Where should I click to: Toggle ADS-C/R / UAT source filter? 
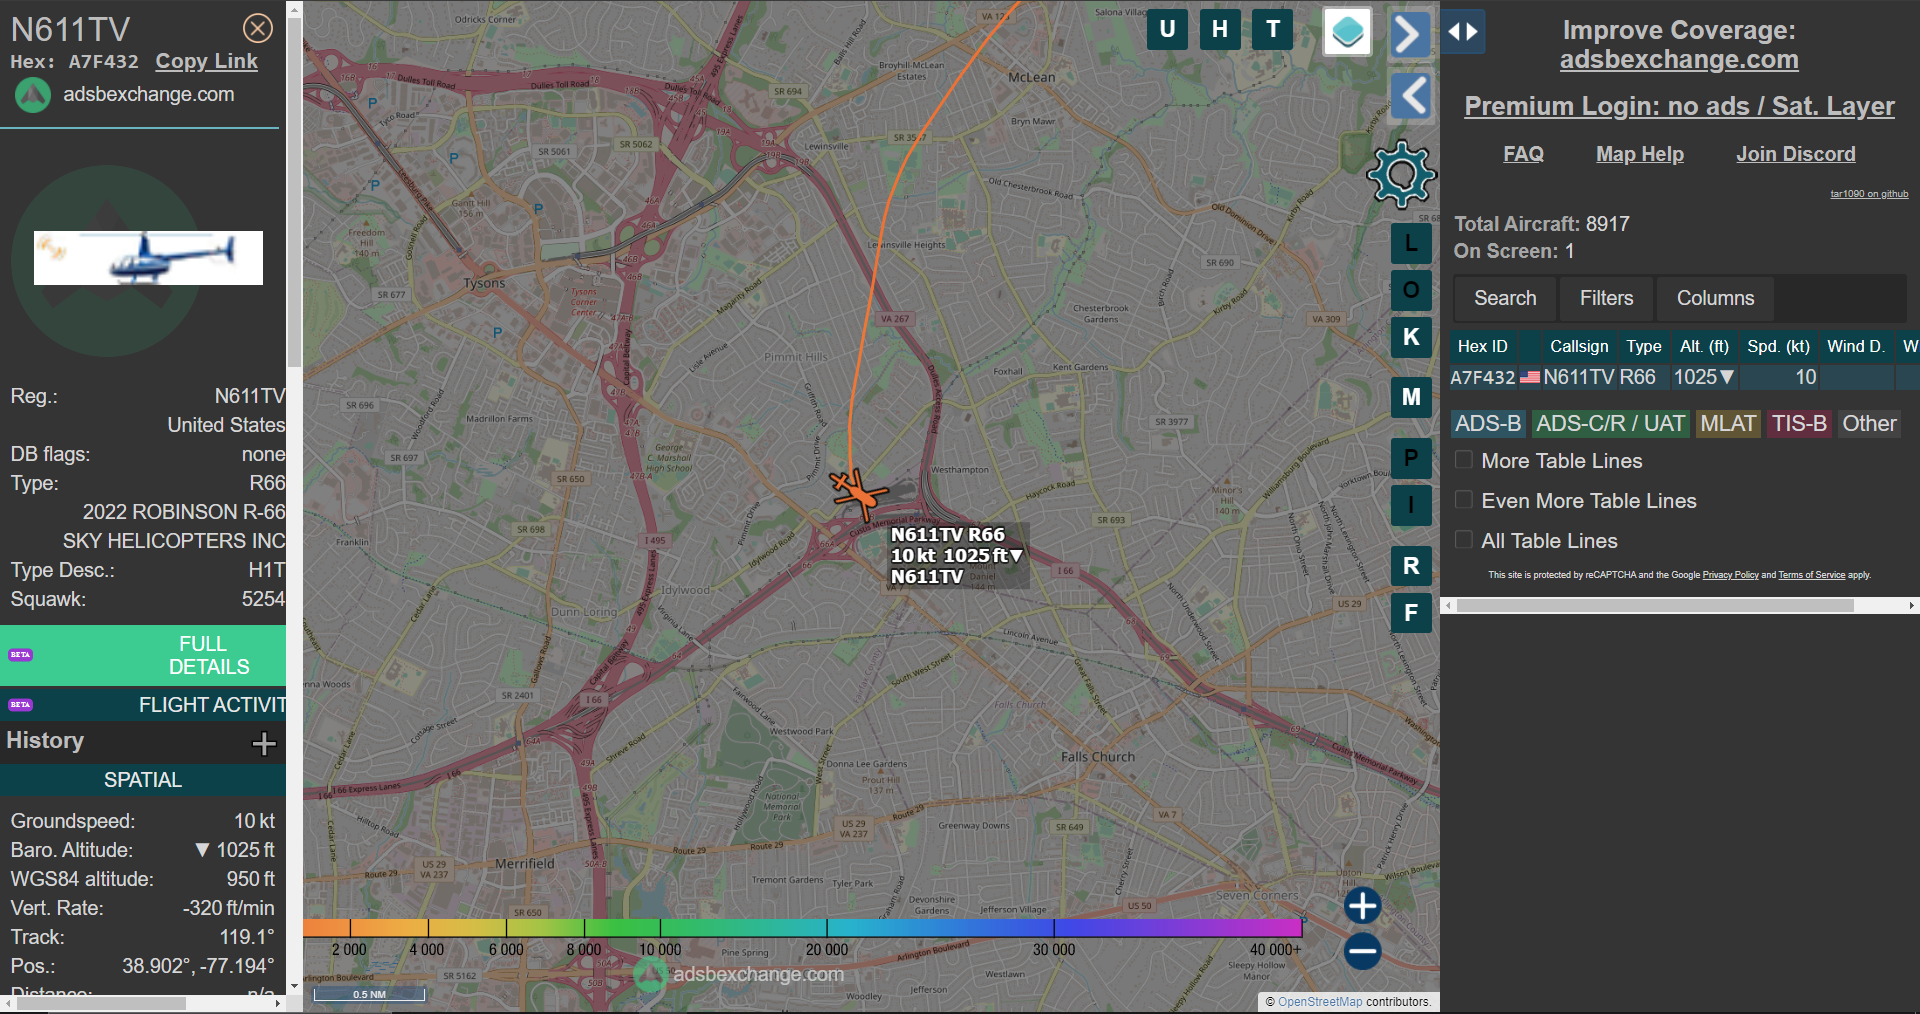pos(1610,424)
